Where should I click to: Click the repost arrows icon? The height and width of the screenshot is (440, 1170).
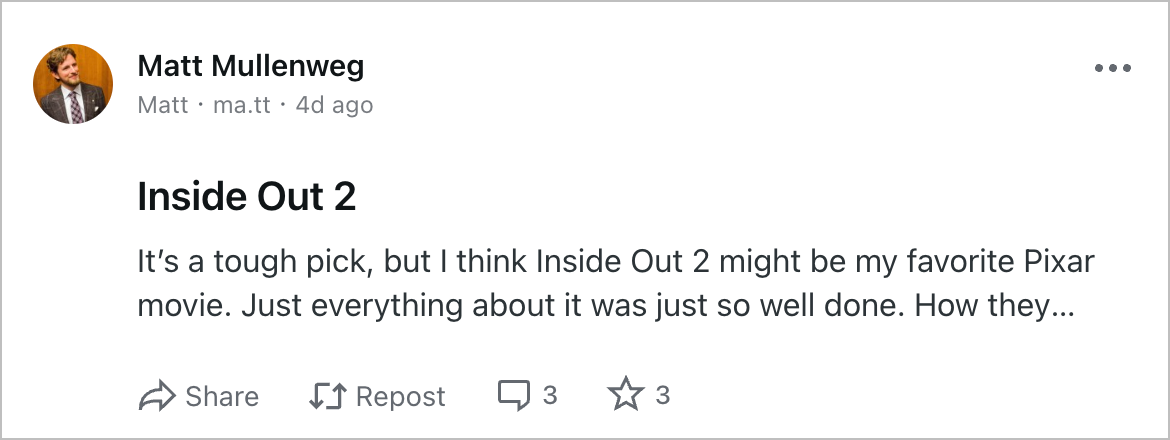(326, 396)
